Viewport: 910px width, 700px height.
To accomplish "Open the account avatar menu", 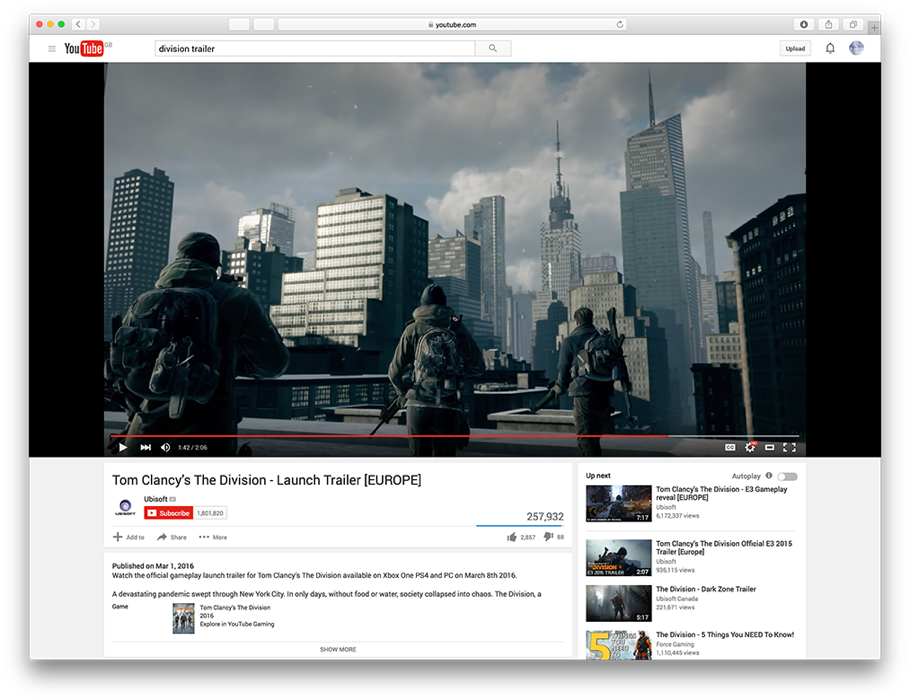I will click(x=856, y=48).
